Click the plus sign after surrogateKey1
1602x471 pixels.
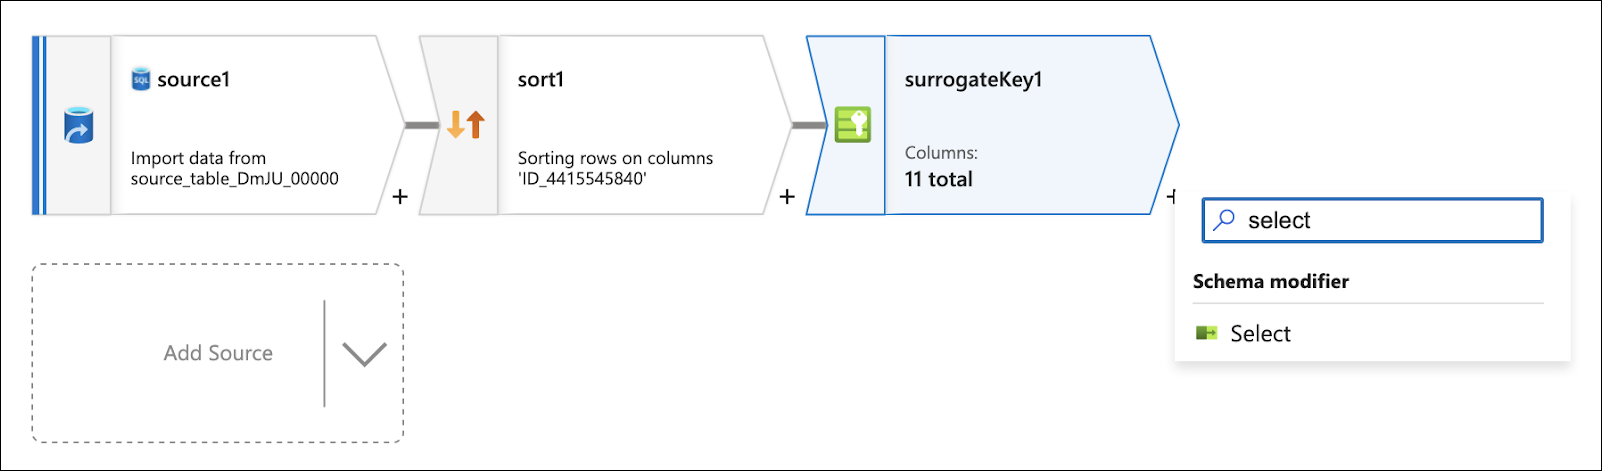click(1172, 196)
